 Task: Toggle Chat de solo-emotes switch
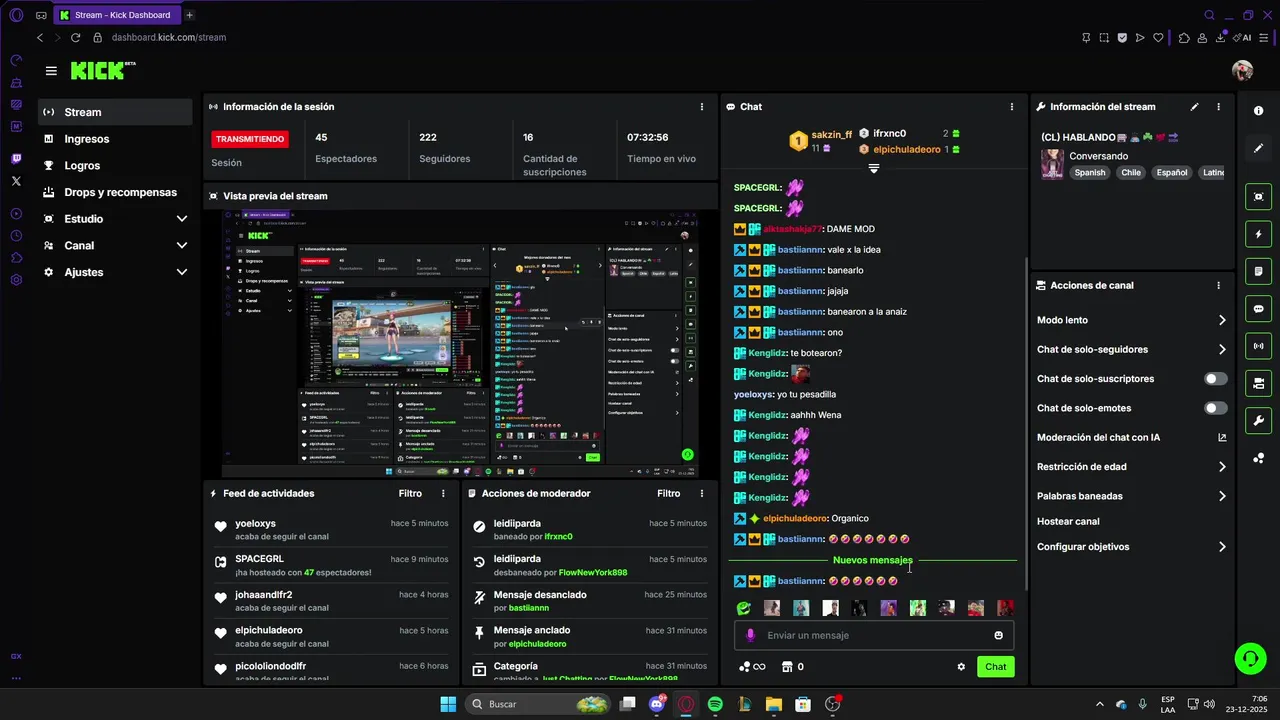click(x=1215, y=408)
